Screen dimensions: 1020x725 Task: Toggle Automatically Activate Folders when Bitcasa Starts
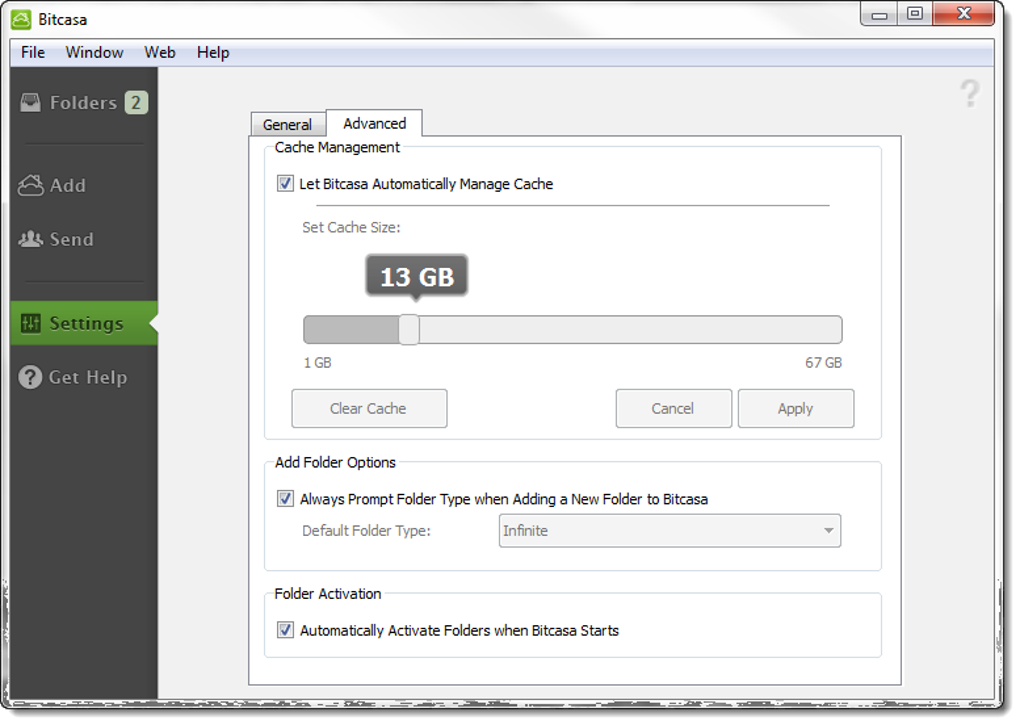click(285, 630)
